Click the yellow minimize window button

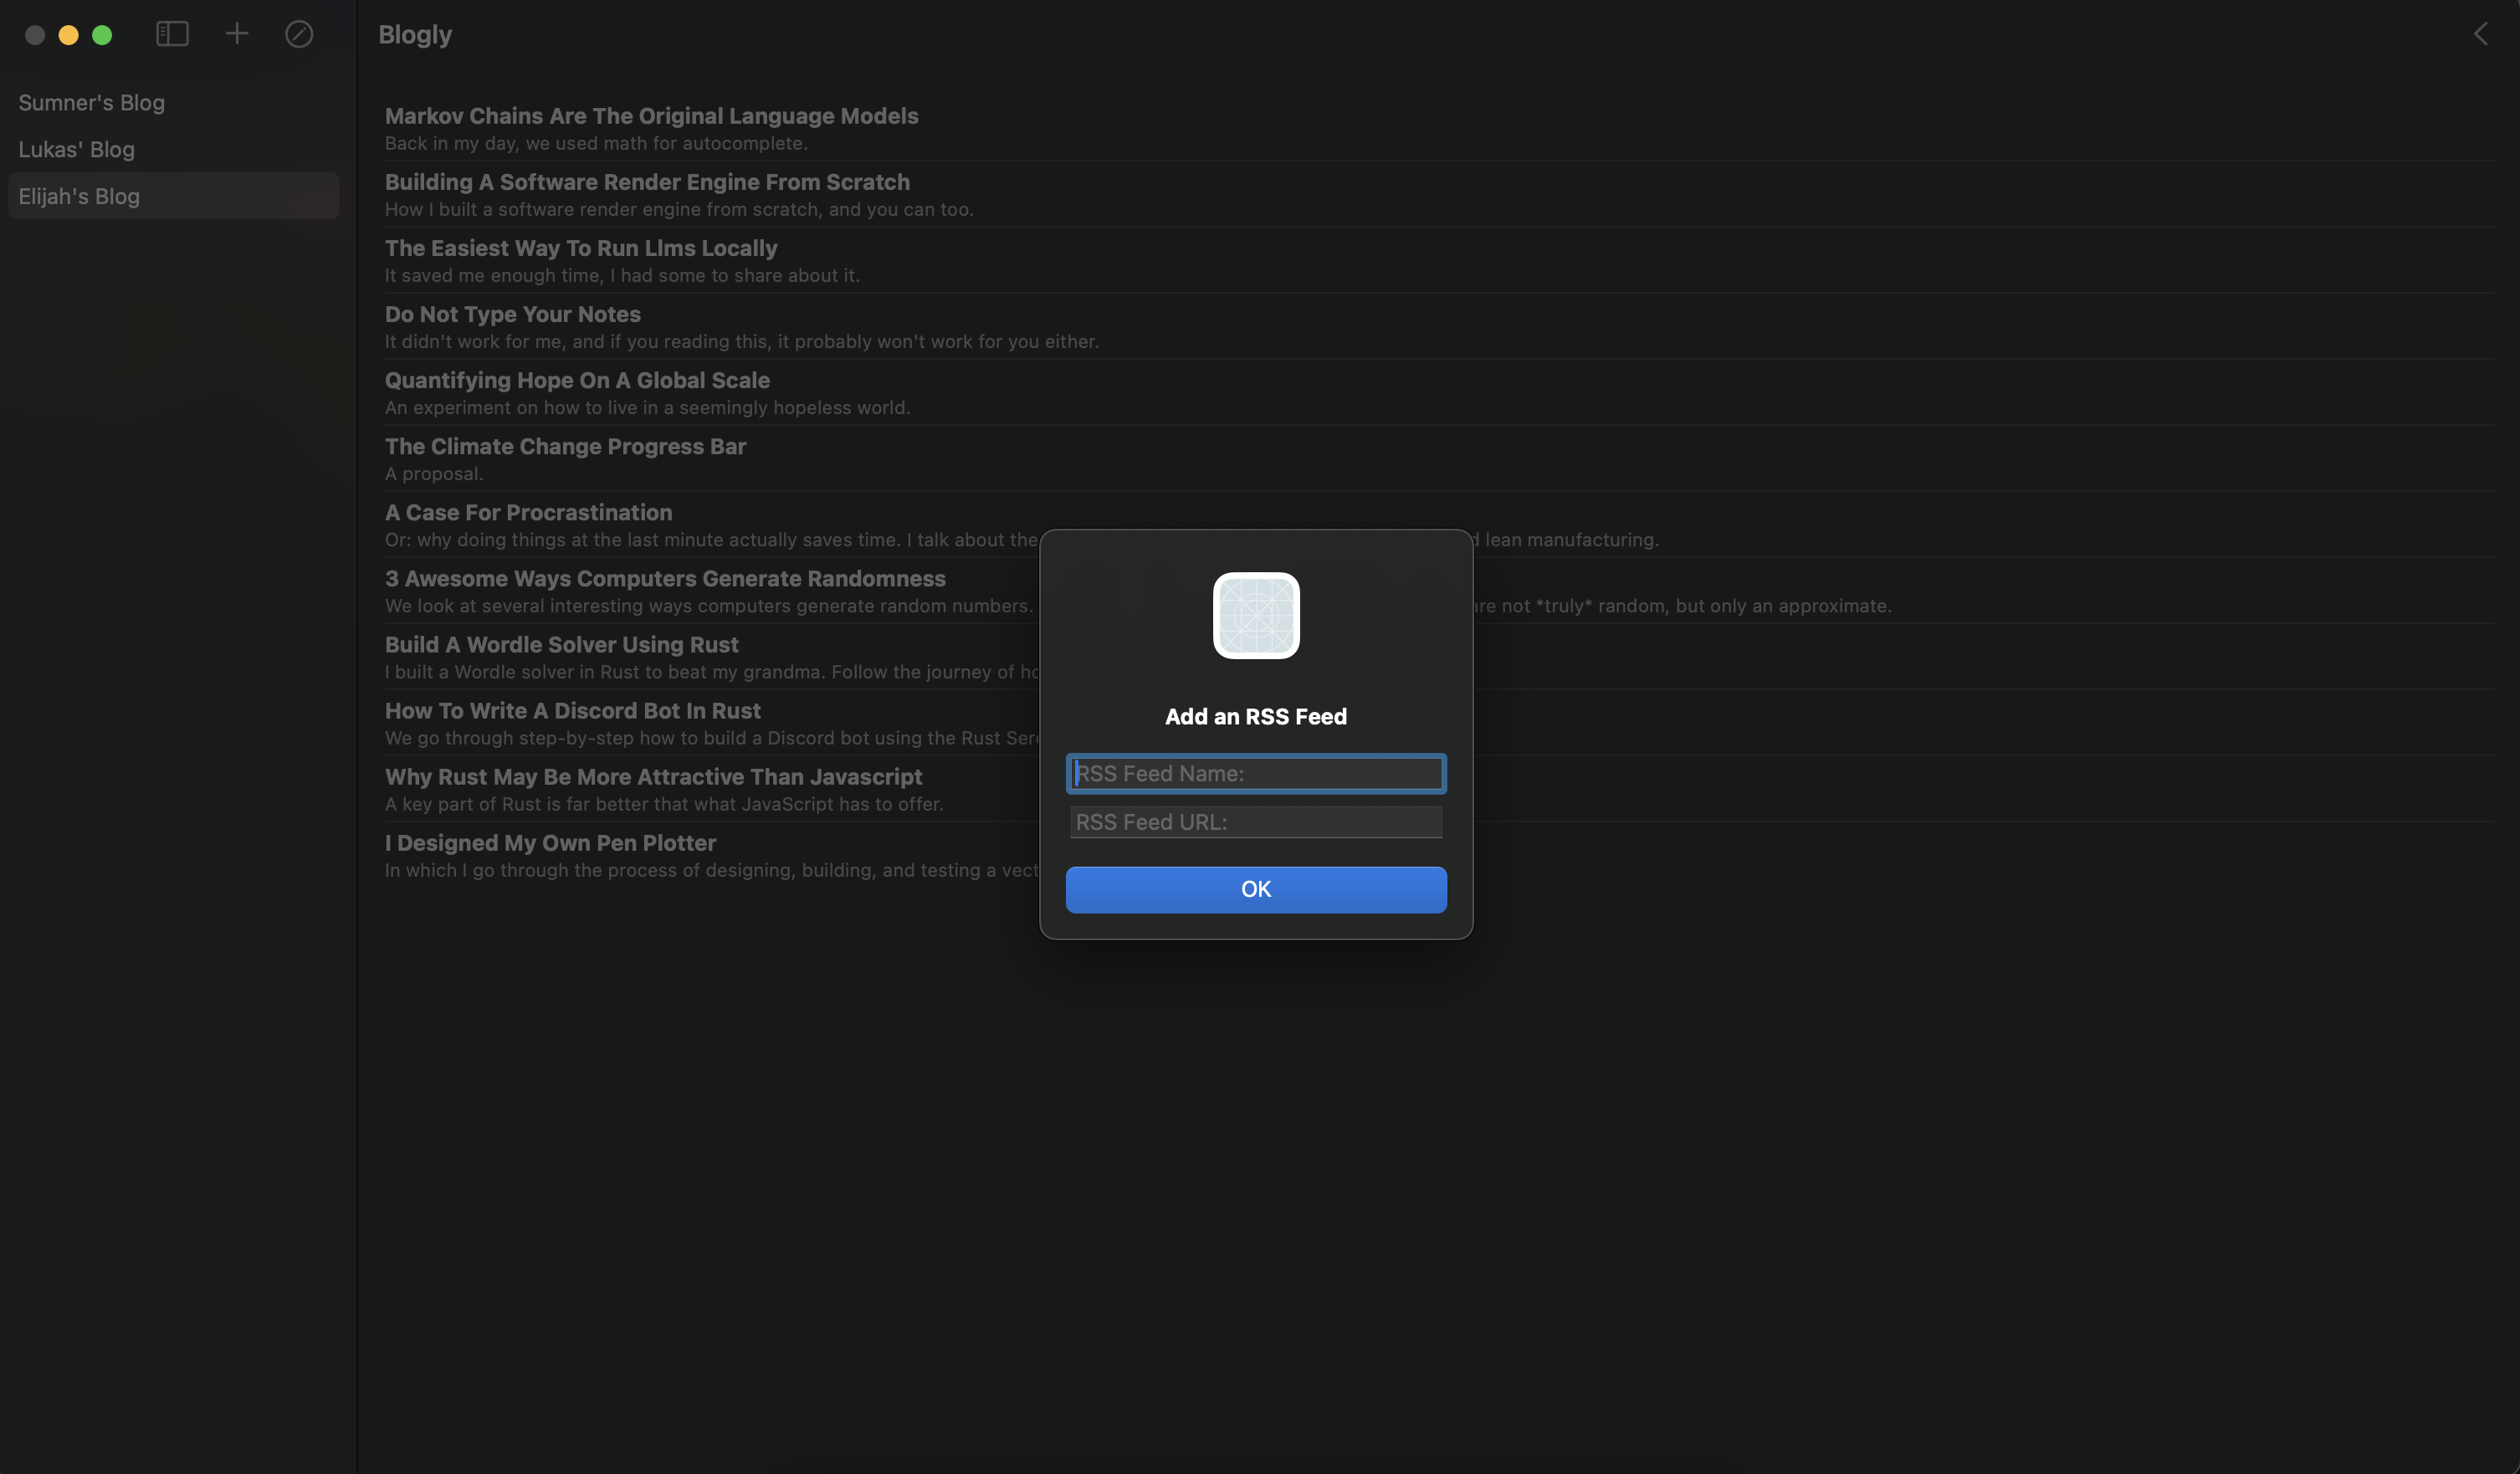tap(68, 35)
